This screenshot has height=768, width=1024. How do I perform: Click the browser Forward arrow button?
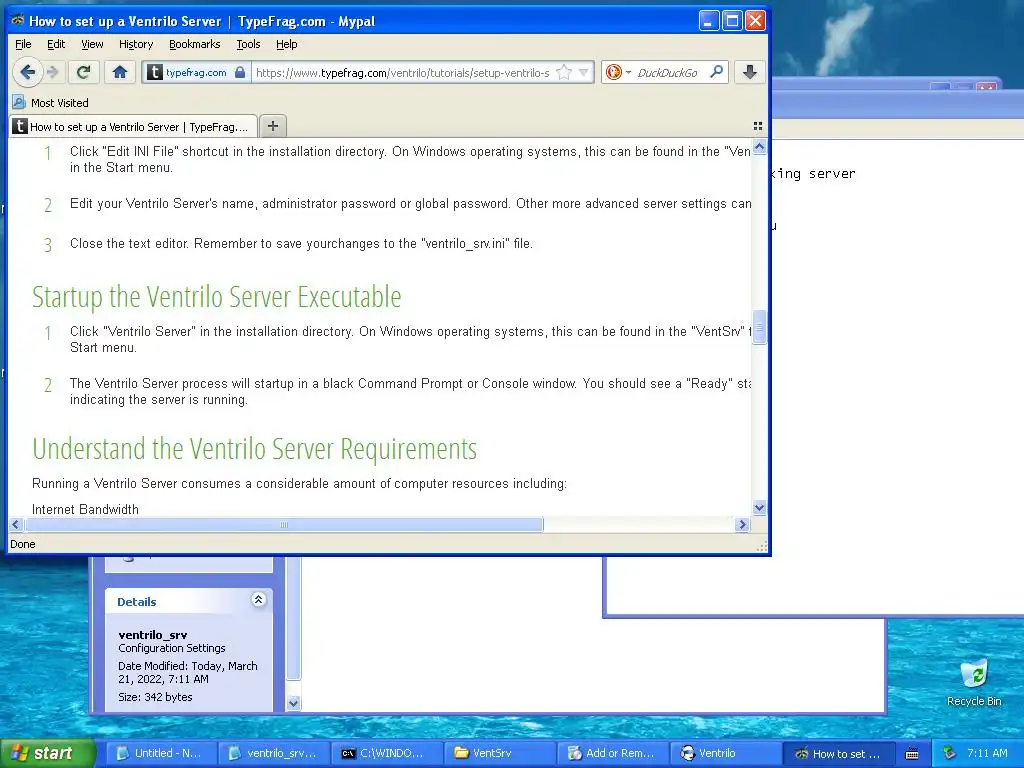coord(54,72)
